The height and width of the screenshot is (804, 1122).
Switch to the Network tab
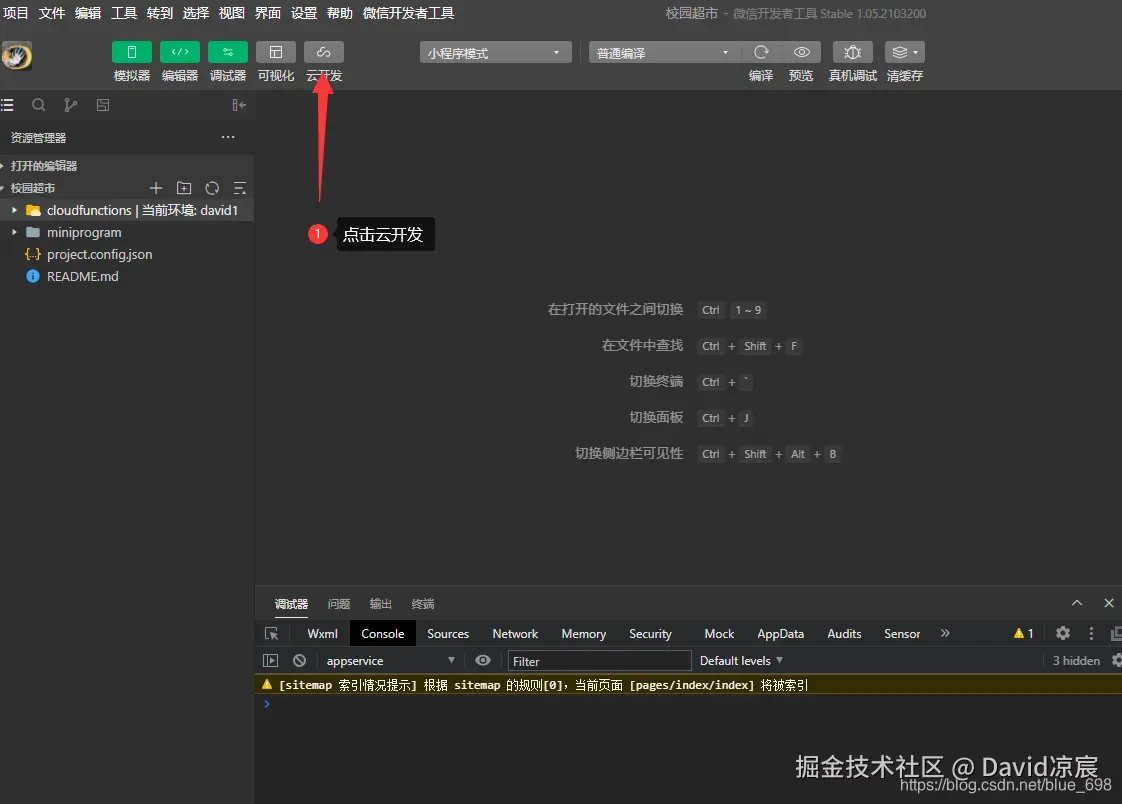point(514,633)
